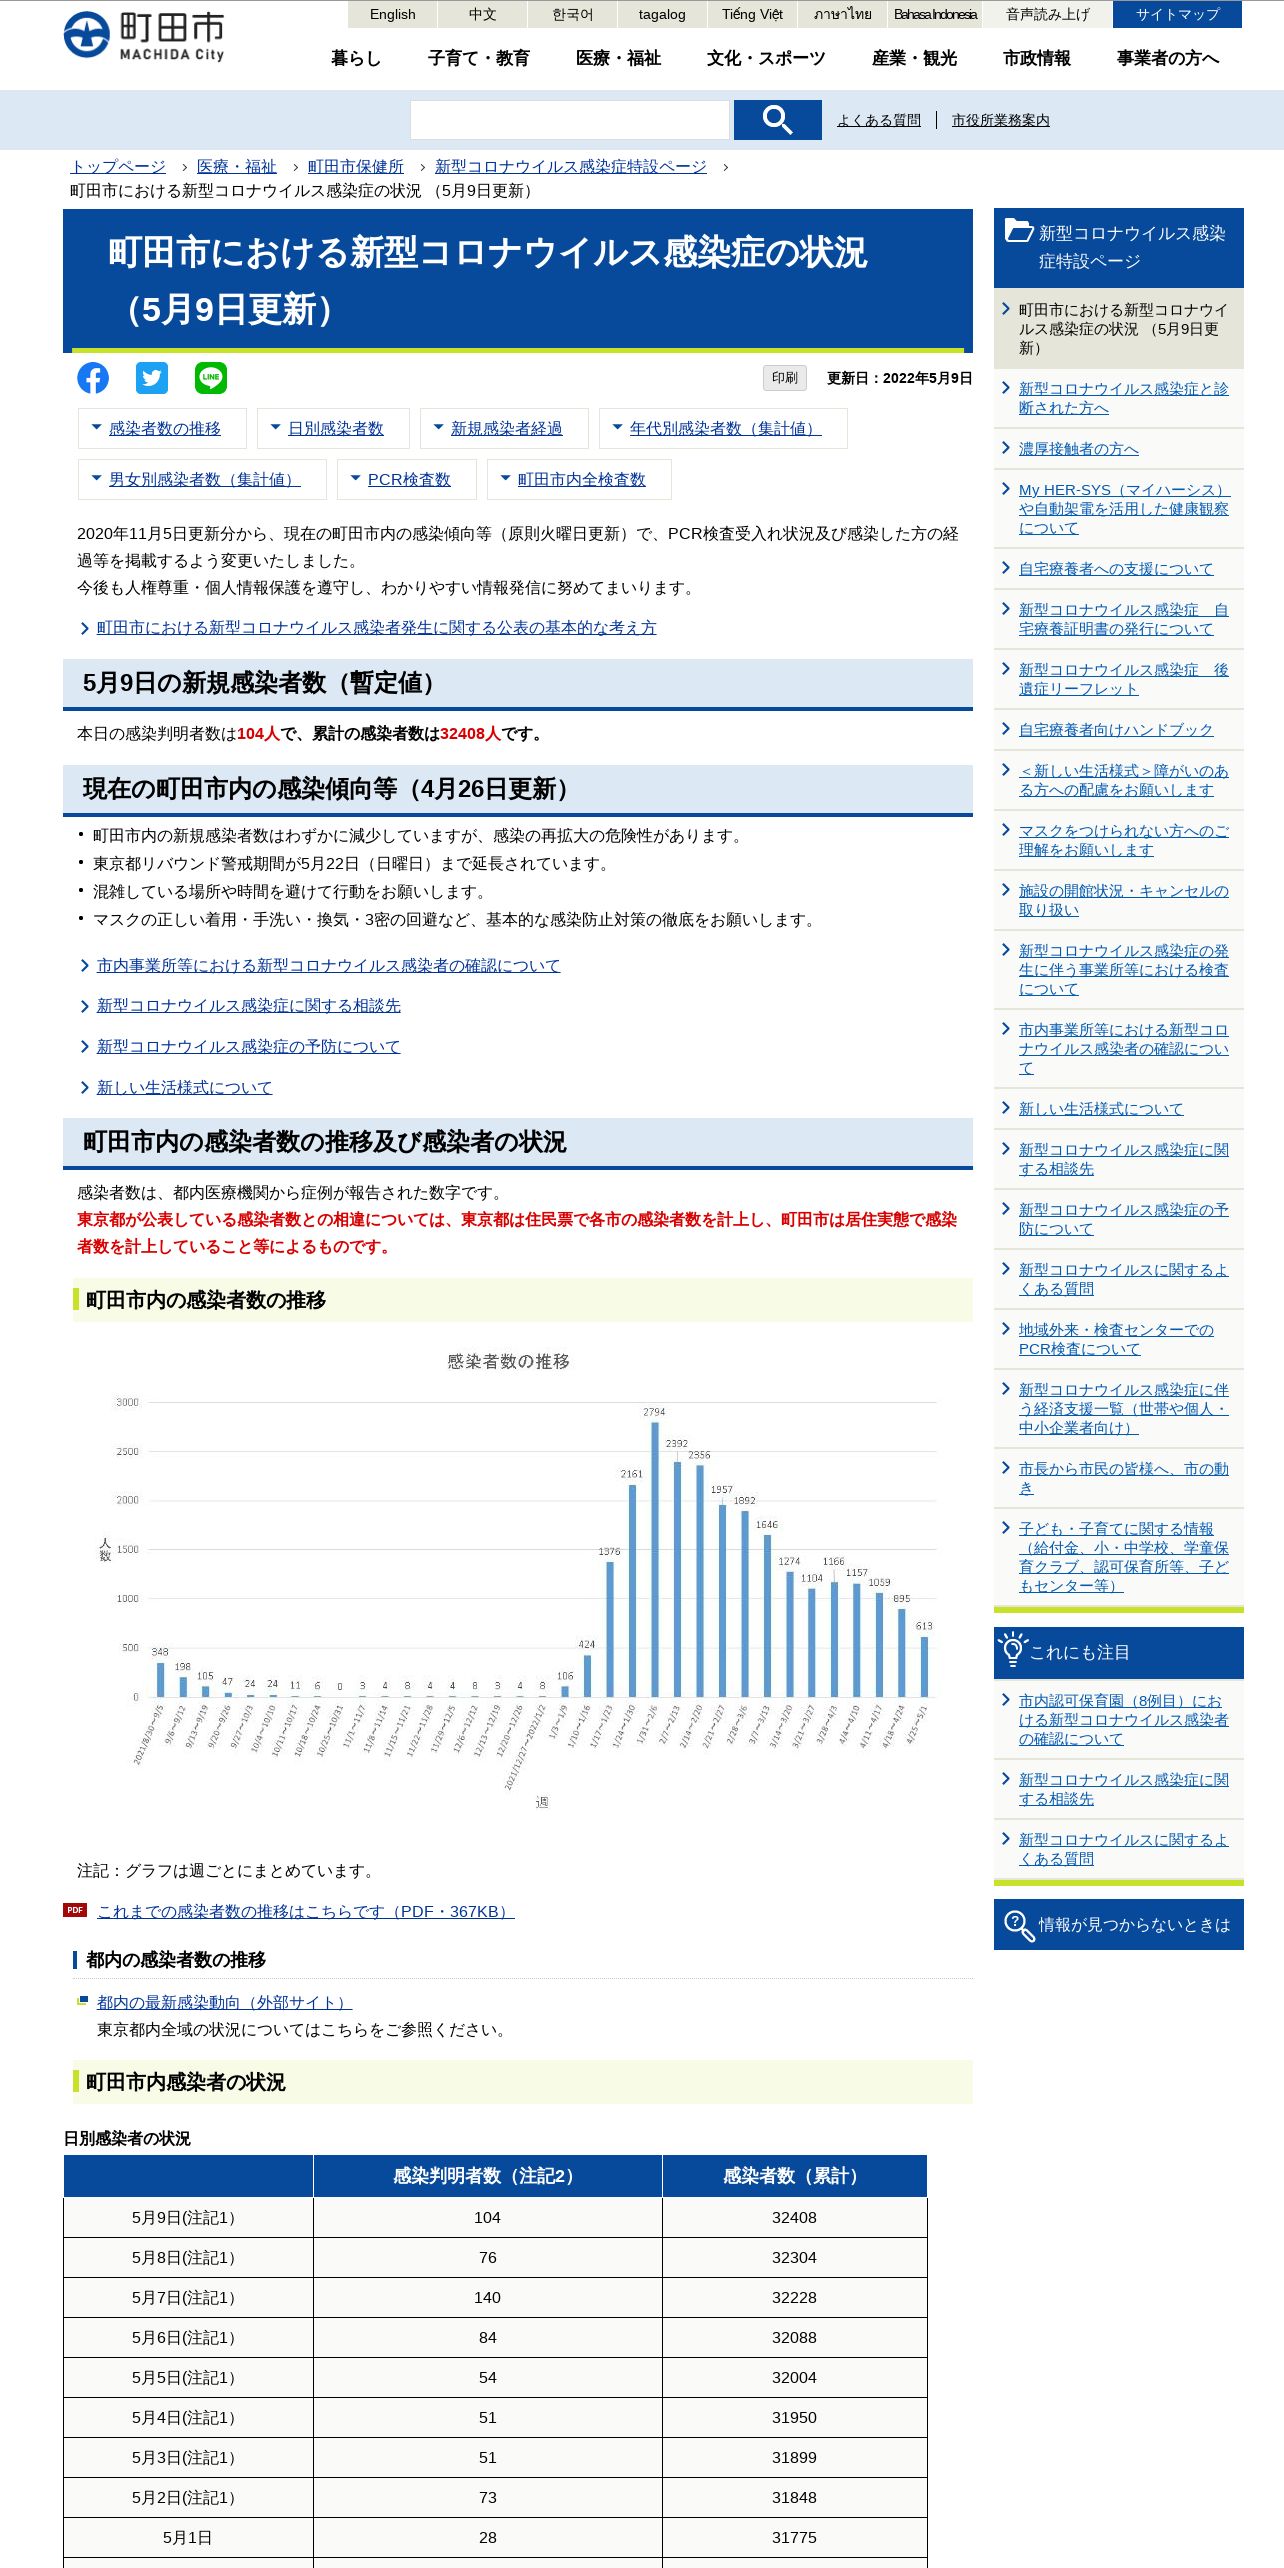Click inside the site search field
Viewport: 1284px width, 2568px height.
[x=569, y=120]
